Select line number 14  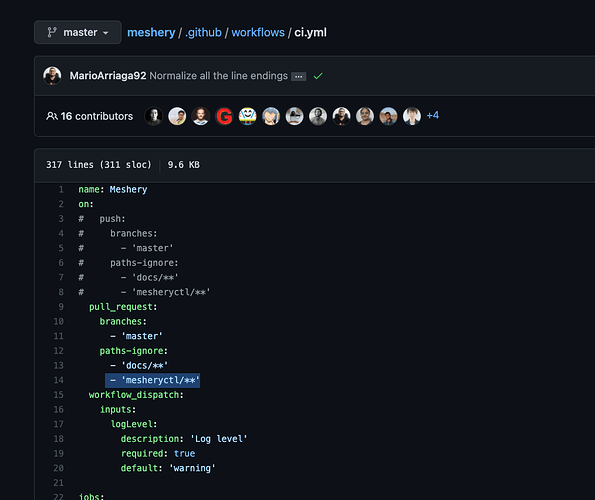[x=59, y=380]
